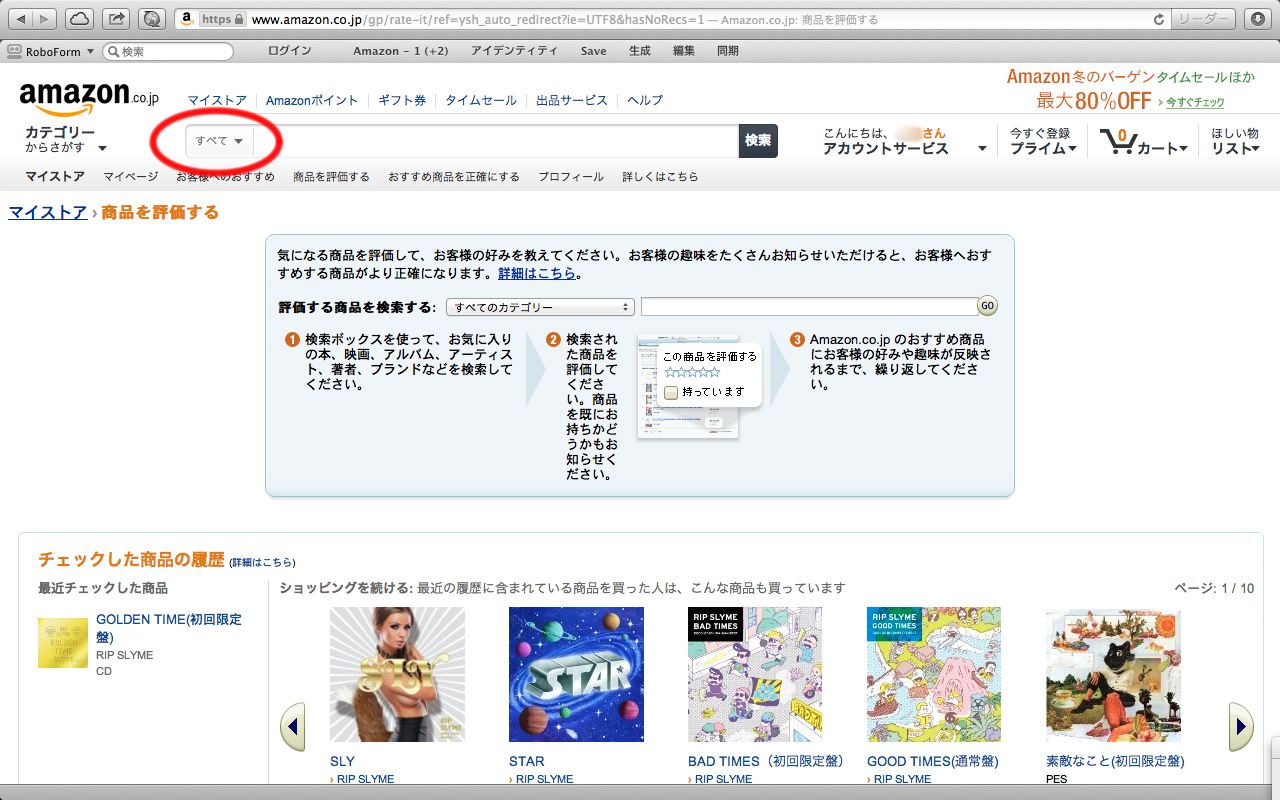
Task: Select RoboForm アイデンティティ item
Action: [515, 51]
